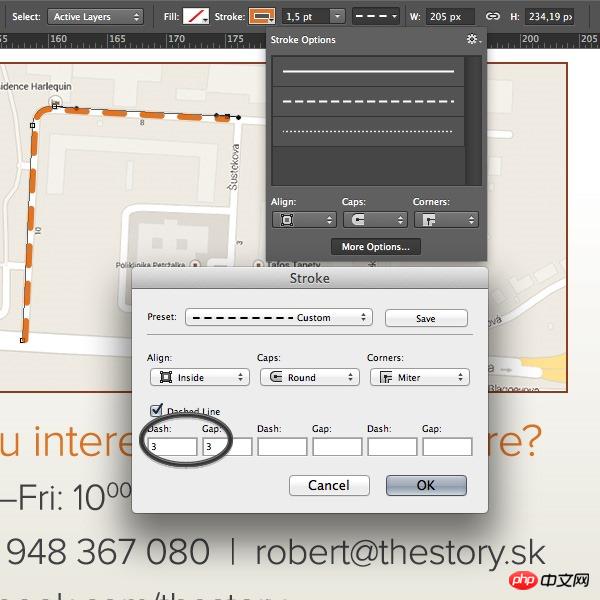Click the second Gap input field
This screenshot has height=600, width=600.
coord(337,447)
